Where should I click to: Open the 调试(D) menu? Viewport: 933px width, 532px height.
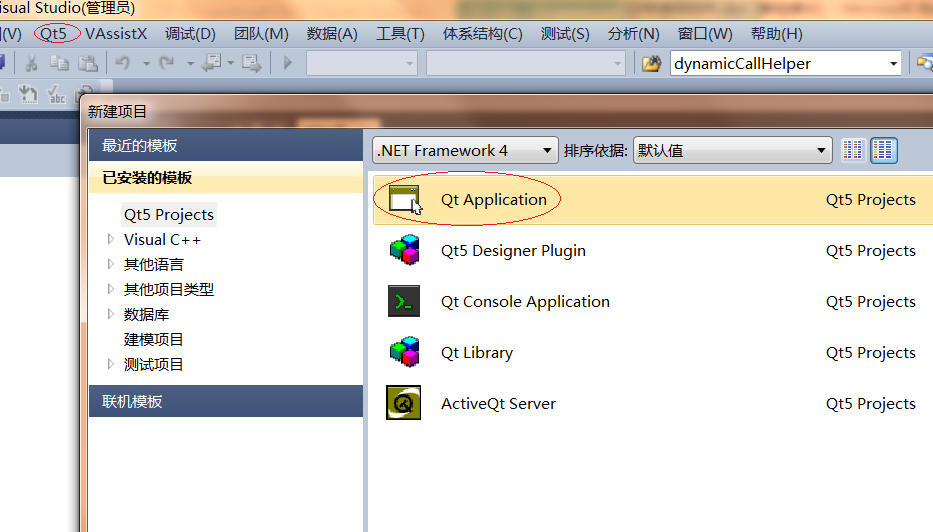(190, 34)
